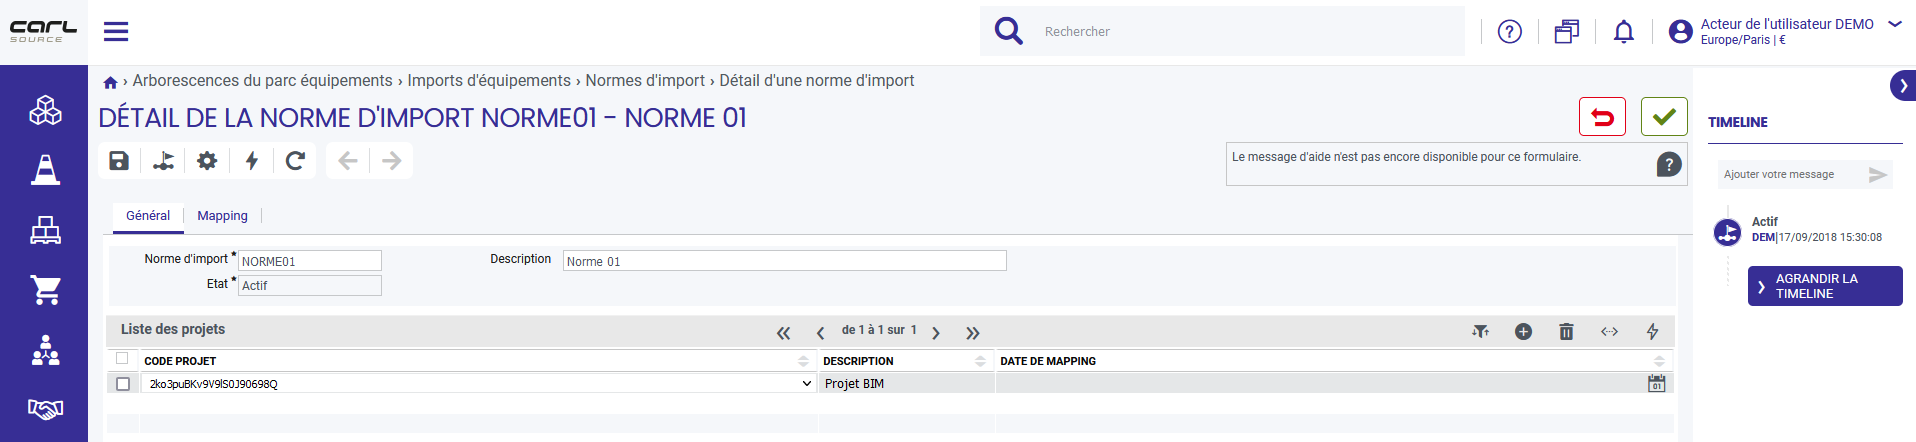Open the filter icon in the project list
Image resolution: width=1916 pixels, height=442 pixels.
pyautogui.click(x=1480, y=332)
